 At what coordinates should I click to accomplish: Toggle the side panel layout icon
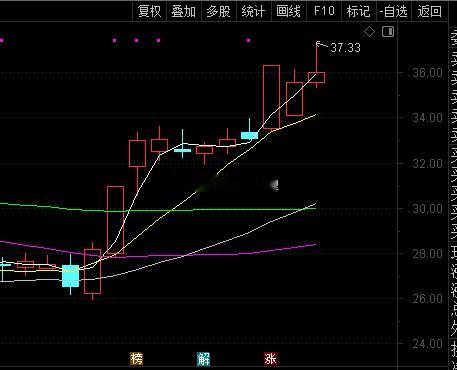coord(388,32)
